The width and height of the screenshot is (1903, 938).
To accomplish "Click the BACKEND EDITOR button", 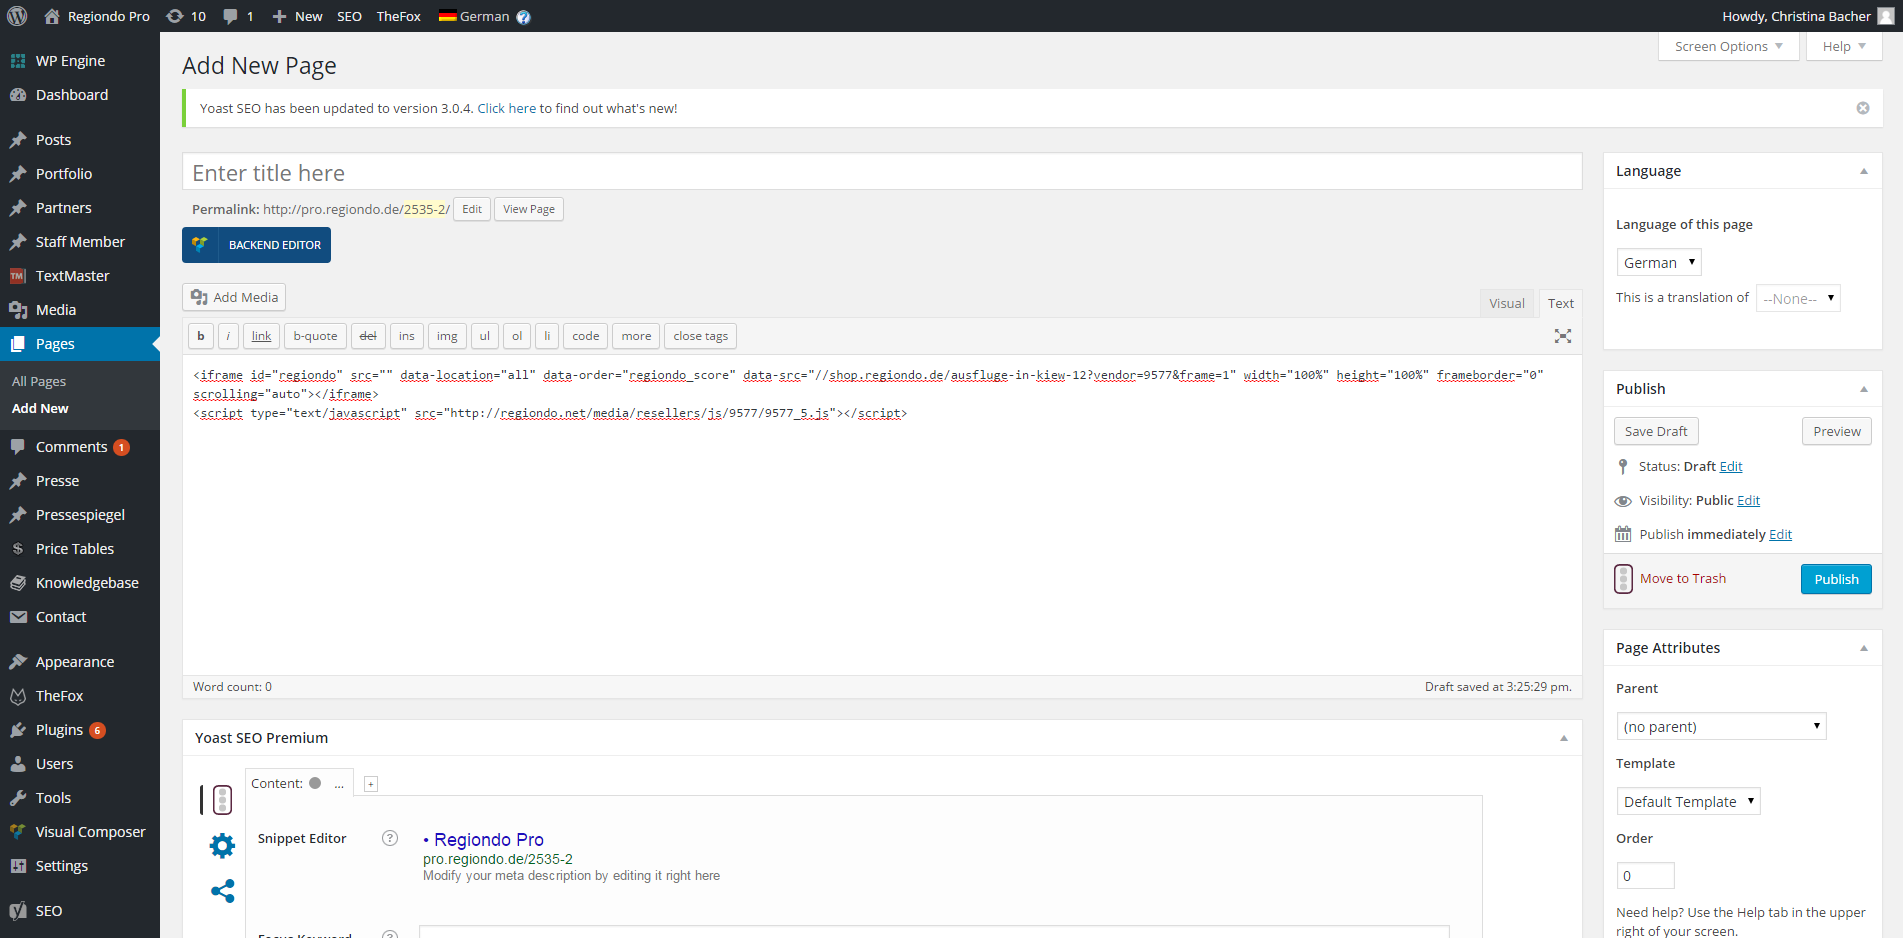I will 256,245.
